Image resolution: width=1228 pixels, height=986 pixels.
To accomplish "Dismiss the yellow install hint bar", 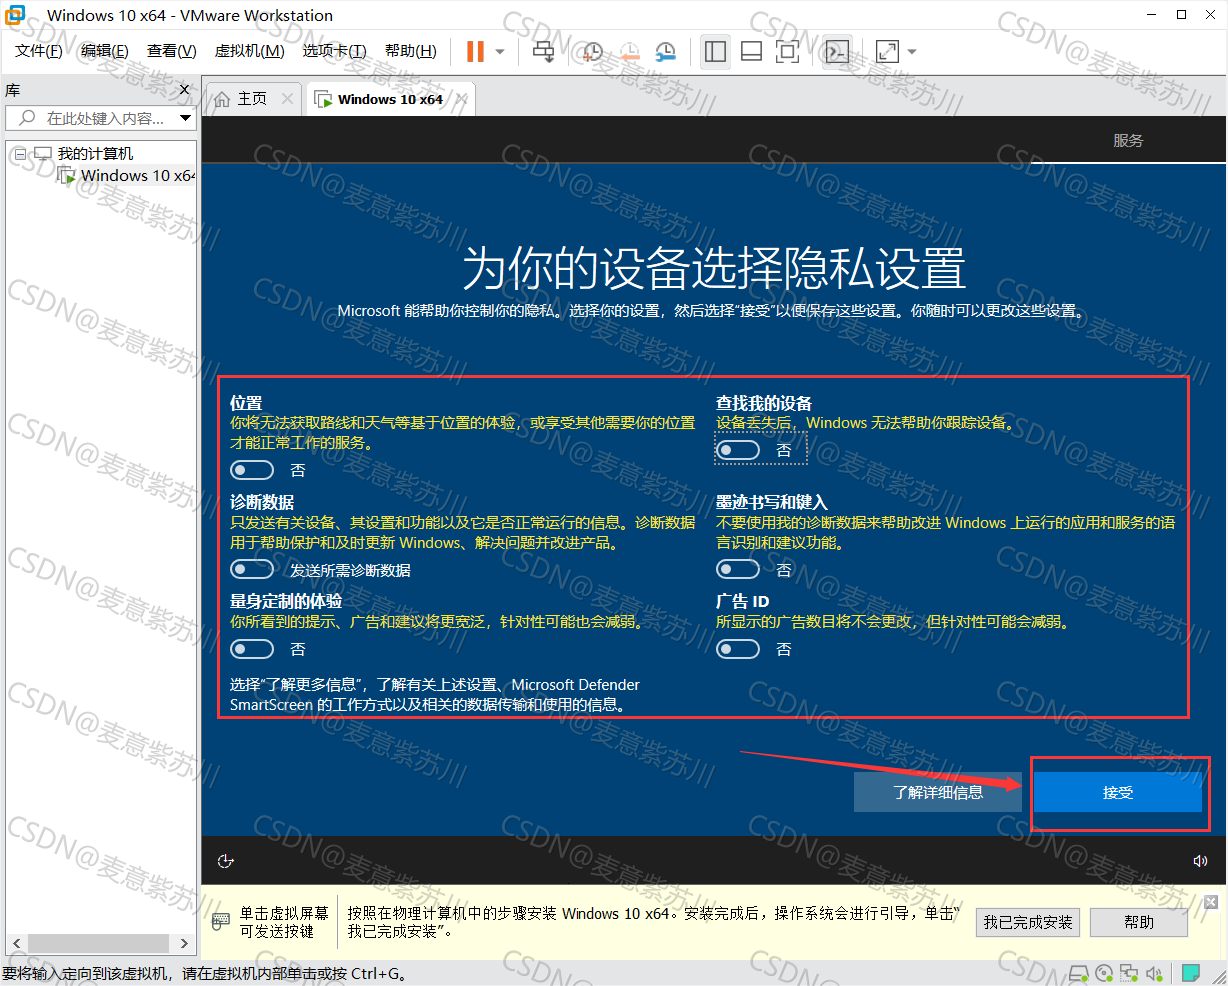I will tap(1211, 902).
